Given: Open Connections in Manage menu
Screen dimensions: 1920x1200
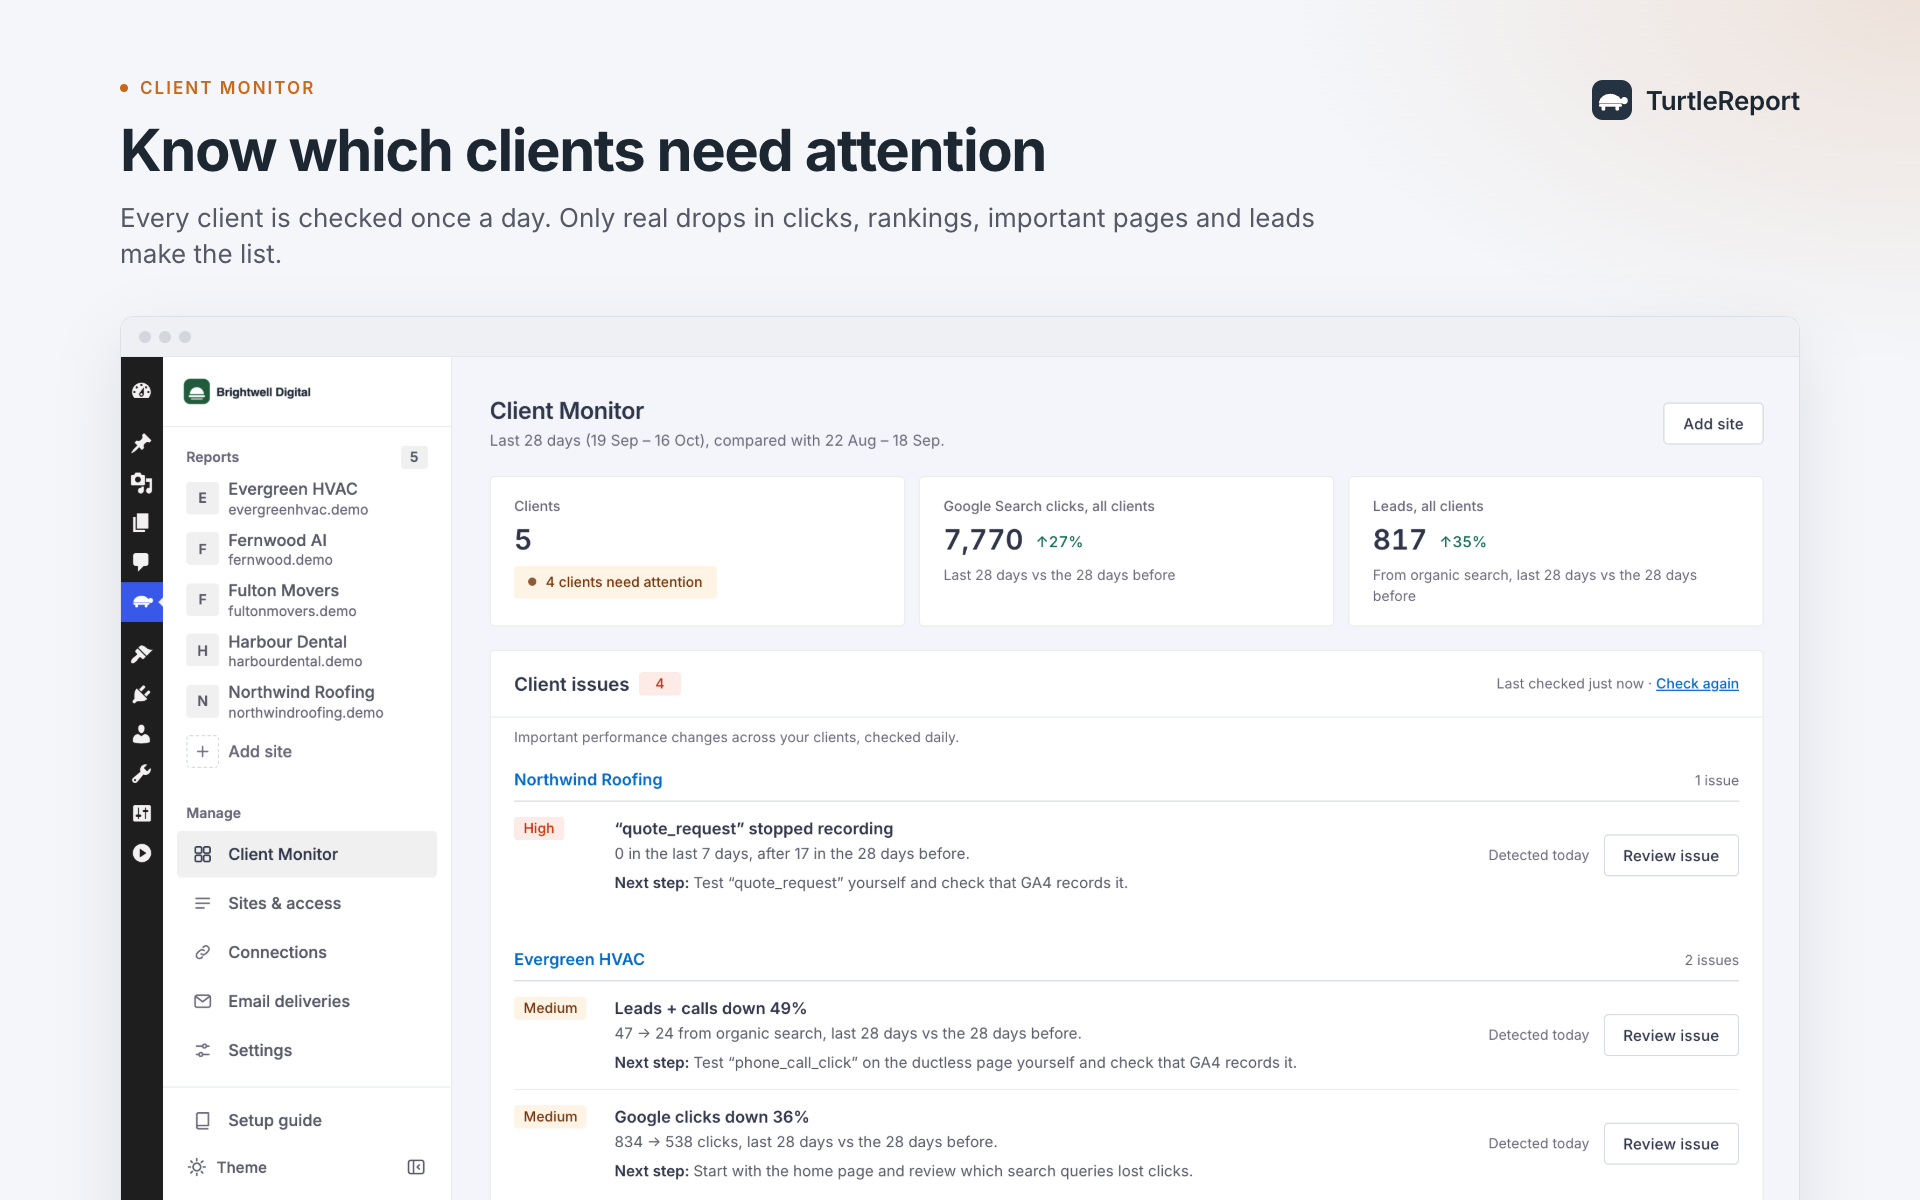Looking at the screenshot, I should pyautogui.click(x=307, y=952).
